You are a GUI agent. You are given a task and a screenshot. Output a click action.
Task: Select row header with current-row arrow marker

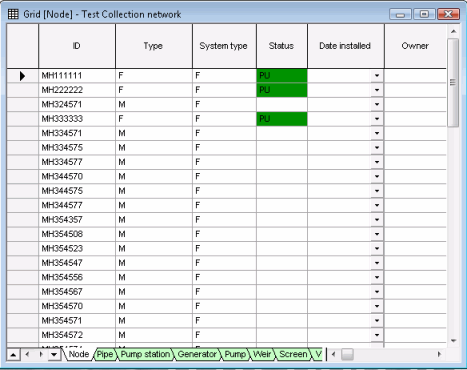coord(22,76)
